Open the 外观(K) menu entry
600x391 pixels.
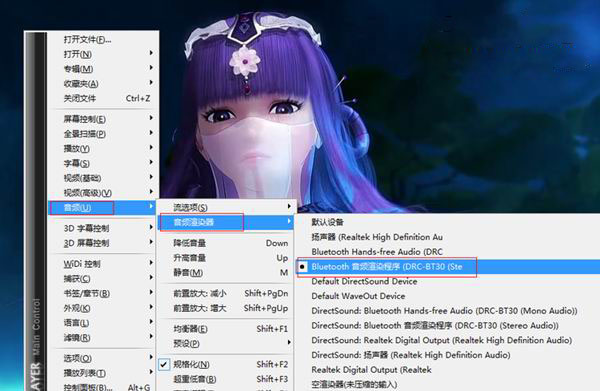[103, 308]
